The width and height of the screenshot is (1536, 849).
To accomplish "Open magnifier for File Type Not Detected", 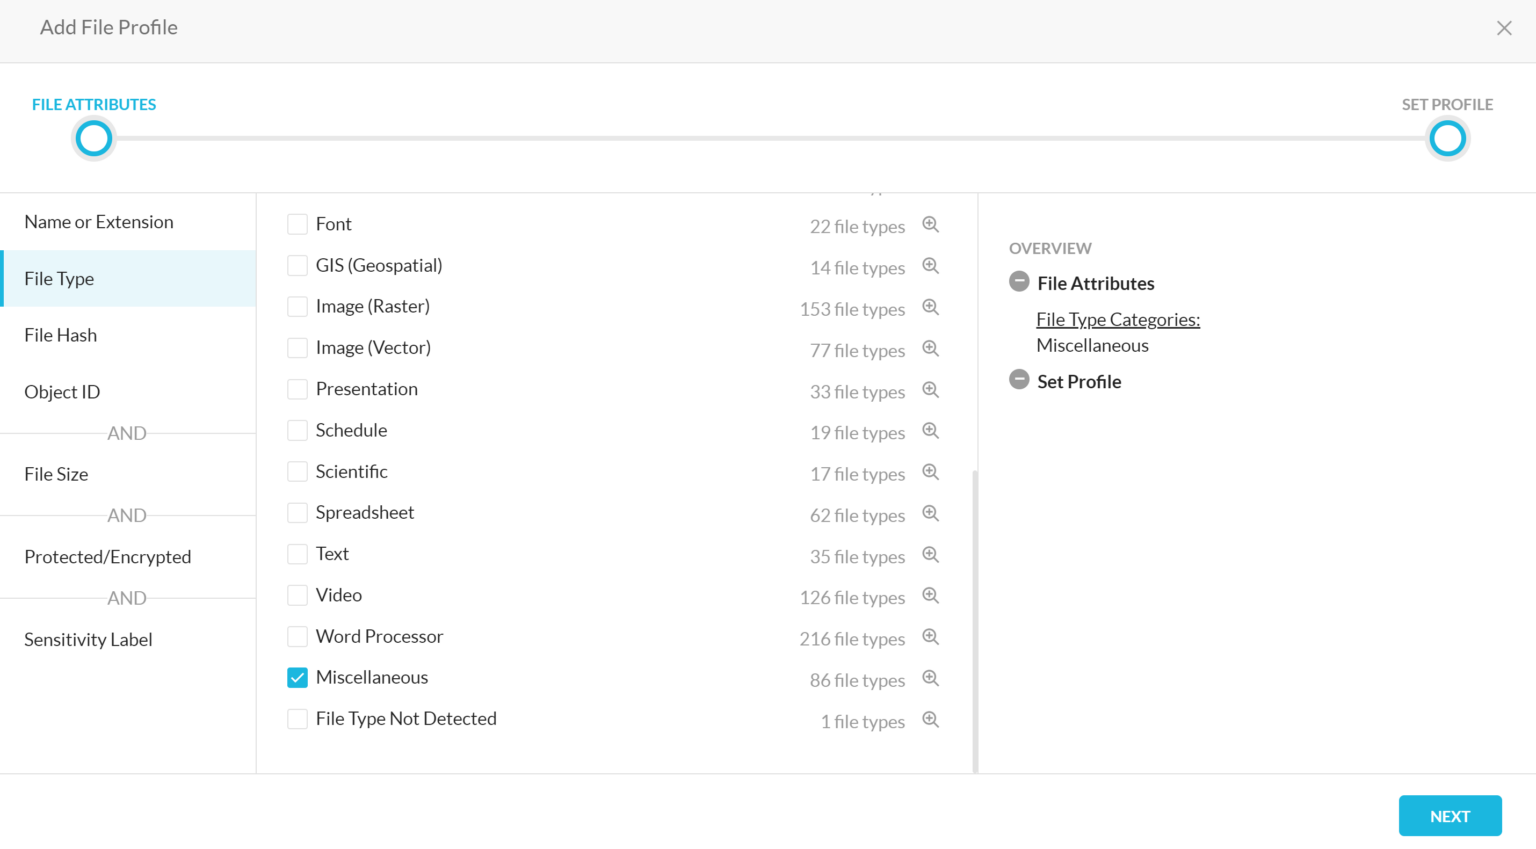I will tap(930, 719).
